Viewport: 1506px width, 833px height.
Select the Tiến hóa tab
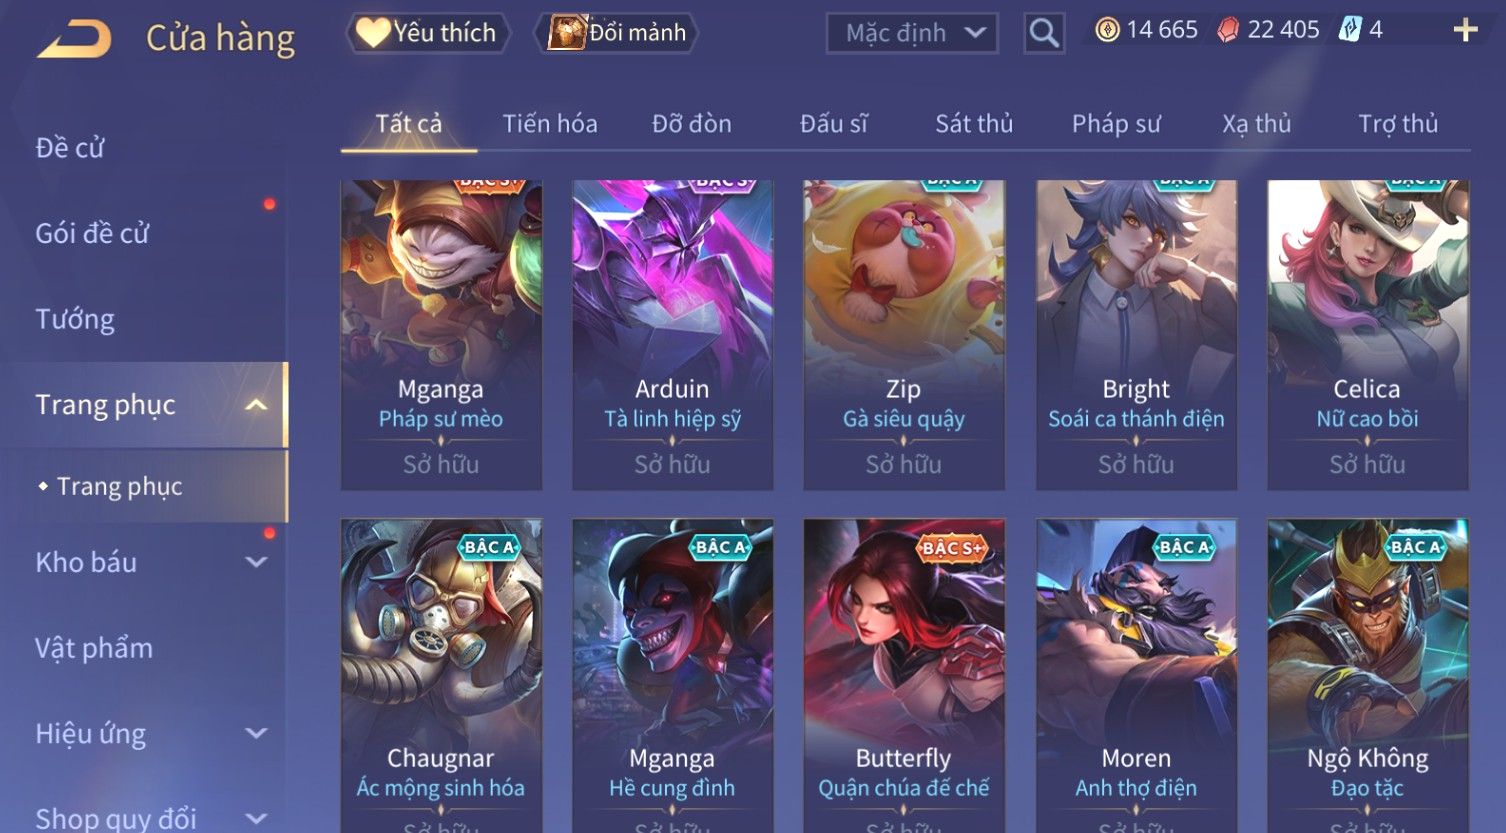tap(550, 124)
